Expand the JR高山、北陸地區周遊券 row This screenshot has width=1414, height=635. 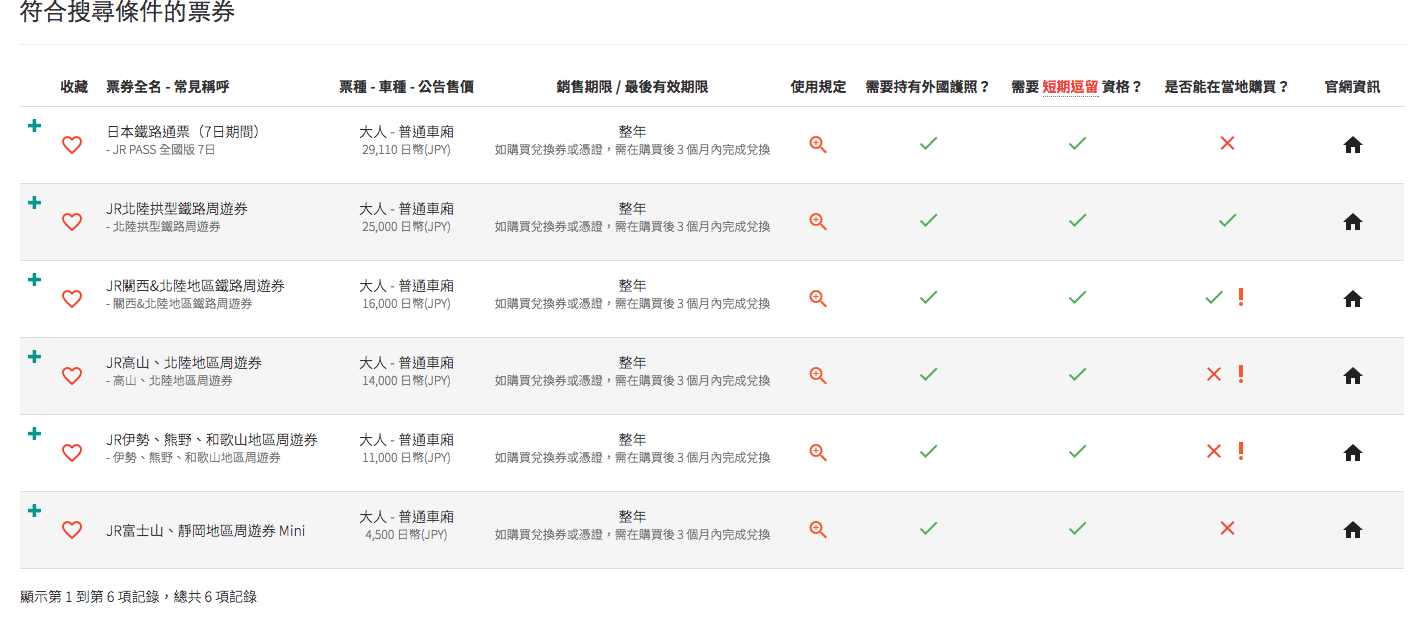34,357
